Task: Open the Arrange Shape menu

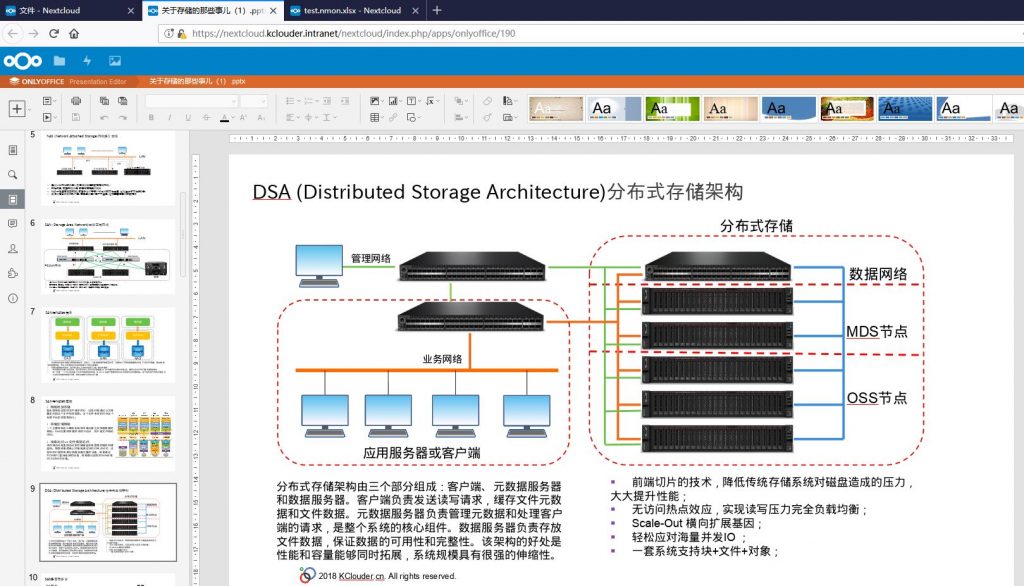Action: 460,101
